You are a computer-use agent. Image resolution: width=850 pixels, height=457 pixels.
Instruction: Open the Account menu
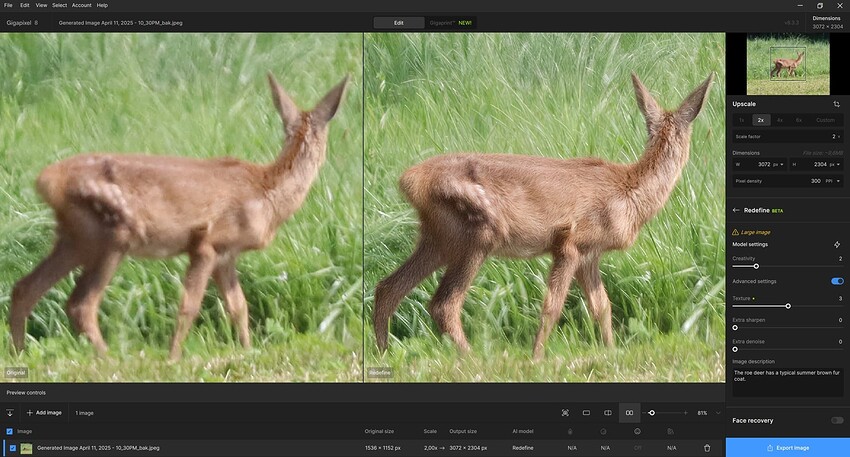click(x=80, y=5)
